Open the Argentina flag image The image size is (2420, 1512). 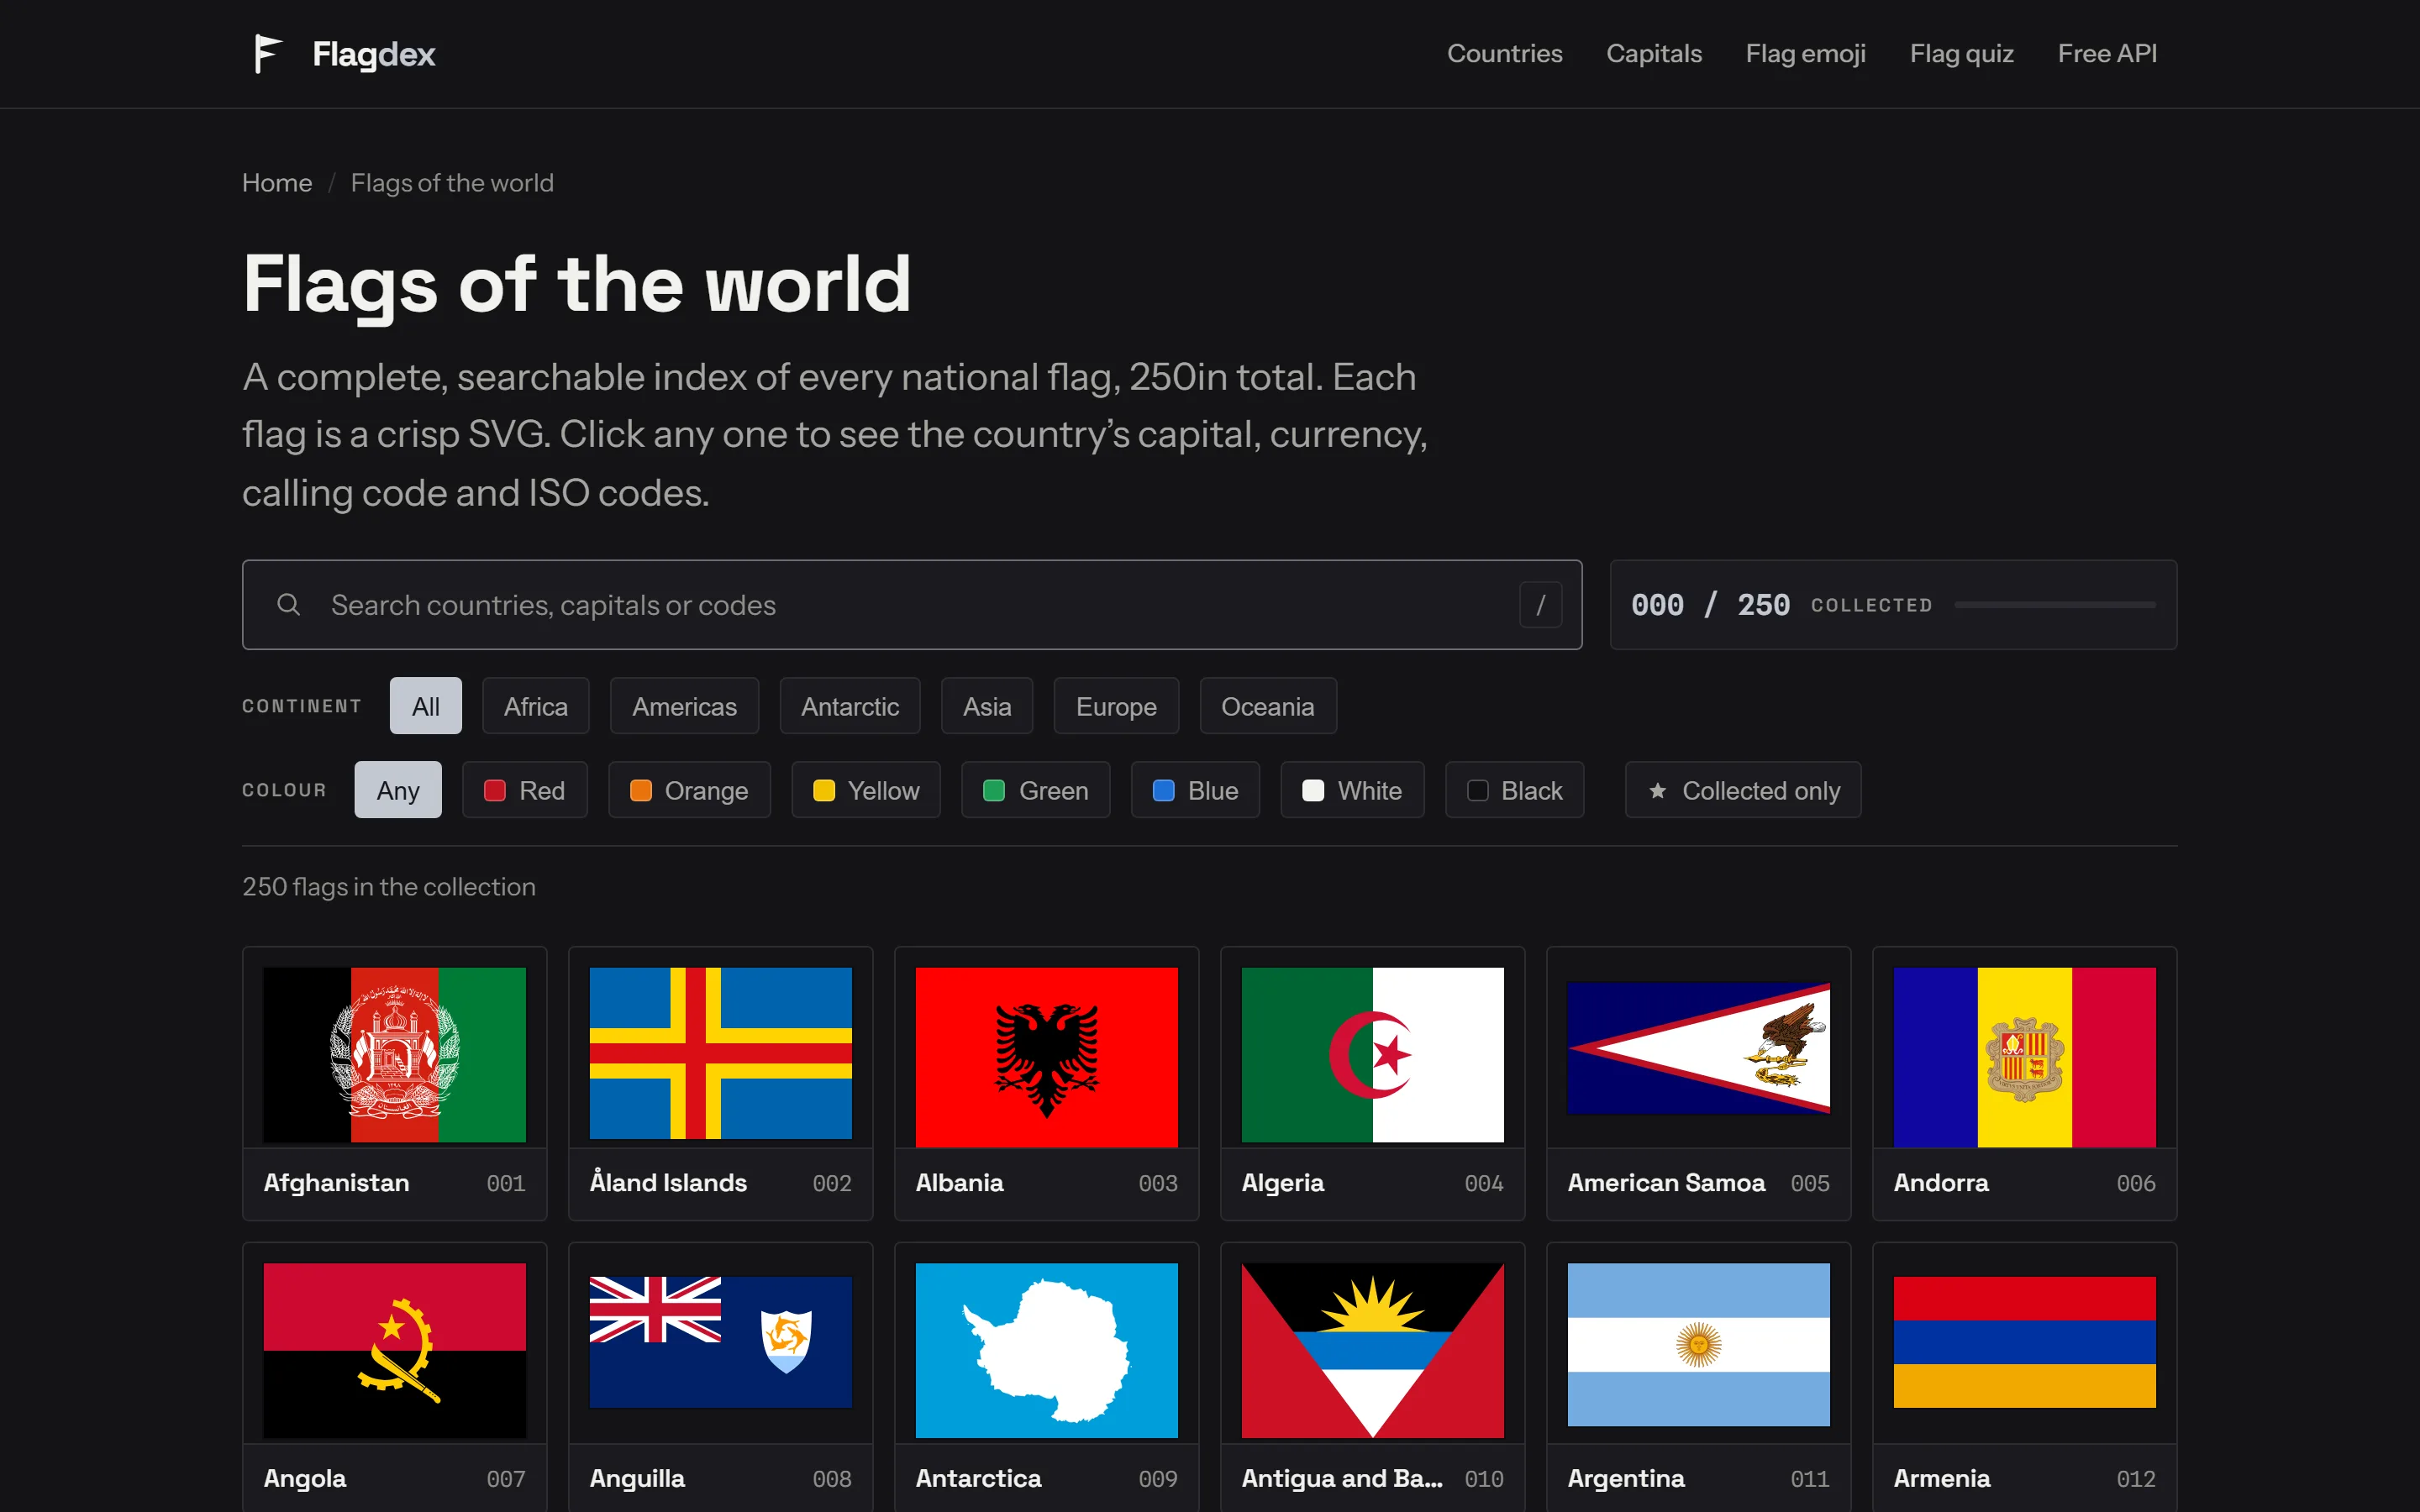[x=1698, y=1344]
